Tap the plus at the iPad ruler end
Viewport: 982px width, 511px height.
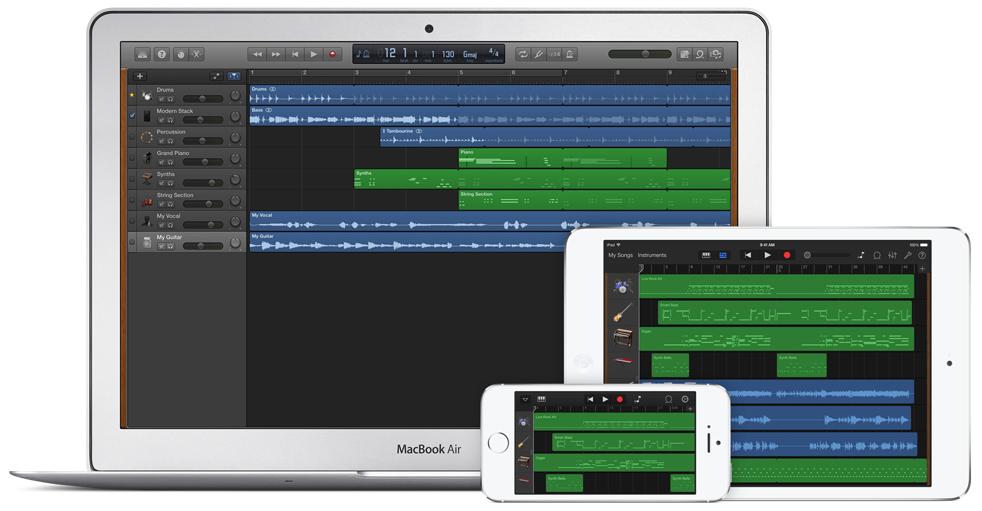(922, 269)
